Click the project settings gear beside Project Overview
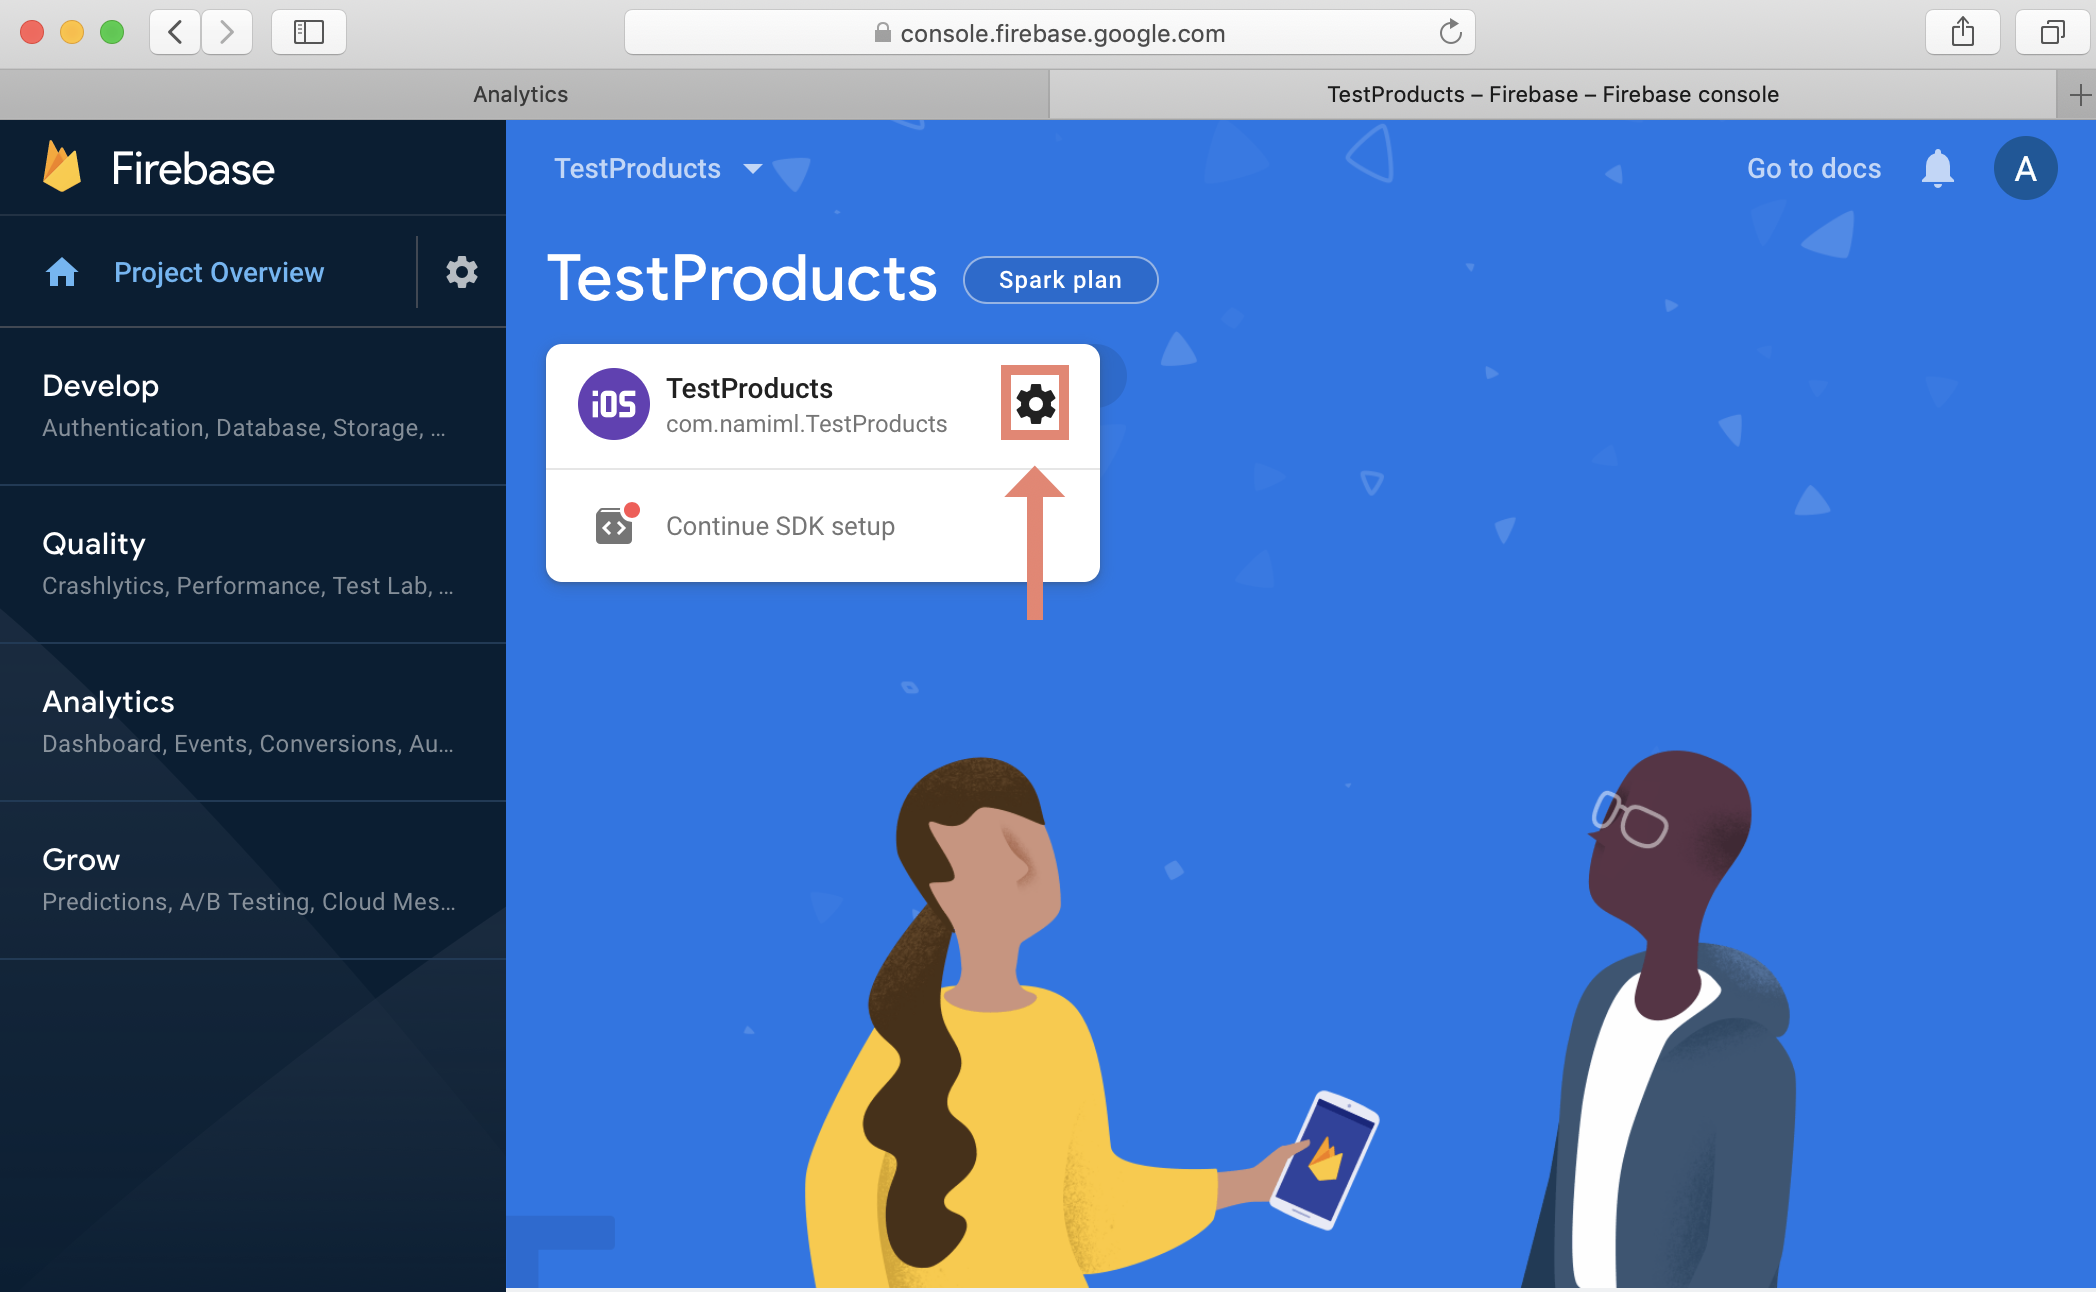2096x1292 pixels. coord(461,272)
